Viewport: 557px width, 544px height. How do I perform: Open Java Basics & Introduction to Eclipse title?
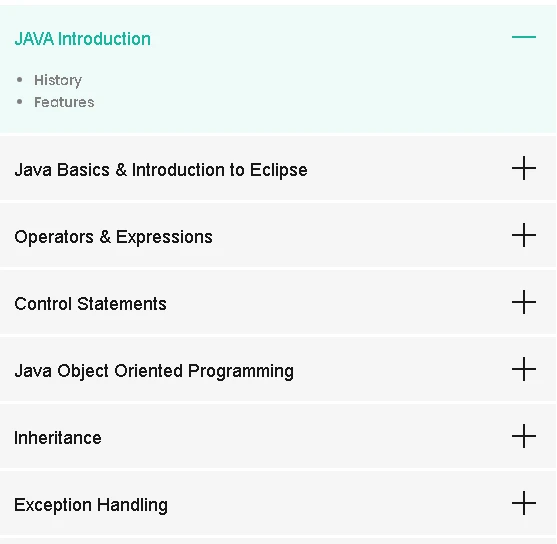tap(161, 170)
